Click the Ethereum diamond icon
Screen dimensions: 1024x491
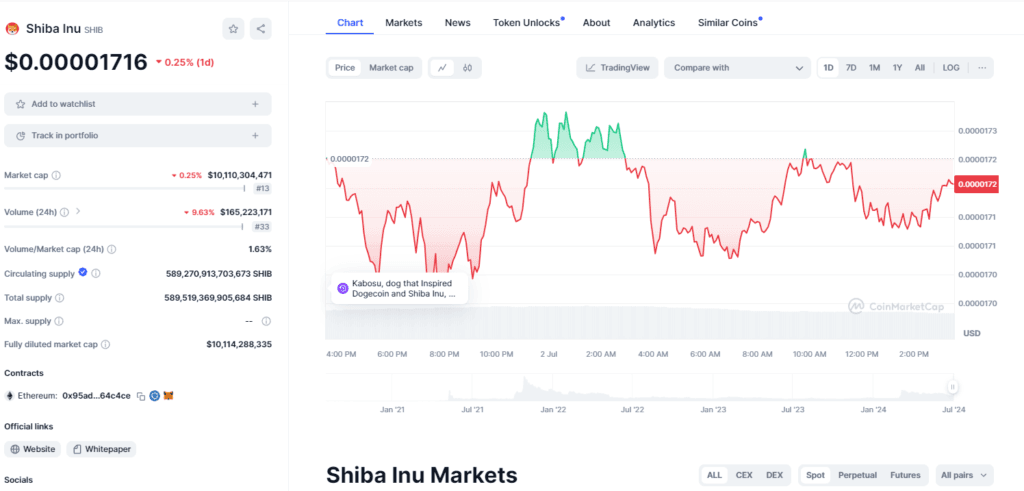pyautogui.click(x=9, y=396)
